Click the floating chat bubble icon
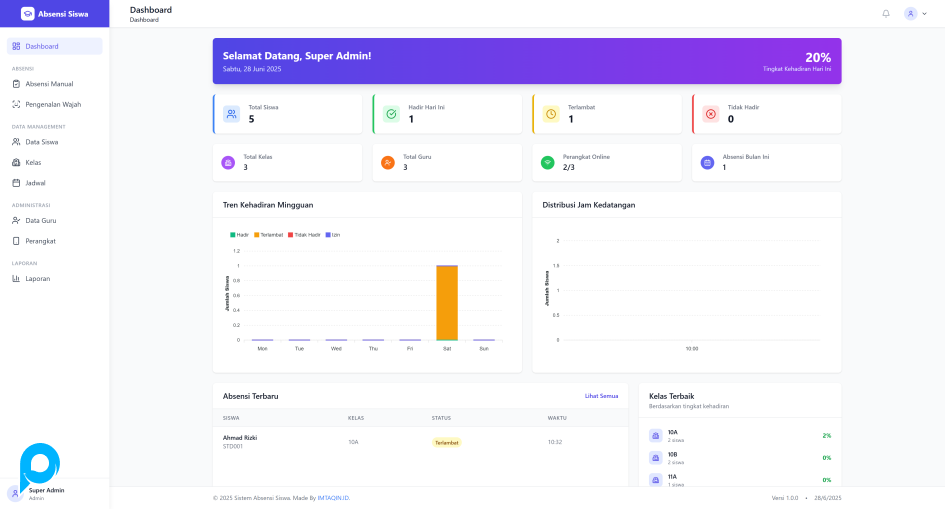Image resolution: width=945 pixels, height=509 pixels. [40, 465]
